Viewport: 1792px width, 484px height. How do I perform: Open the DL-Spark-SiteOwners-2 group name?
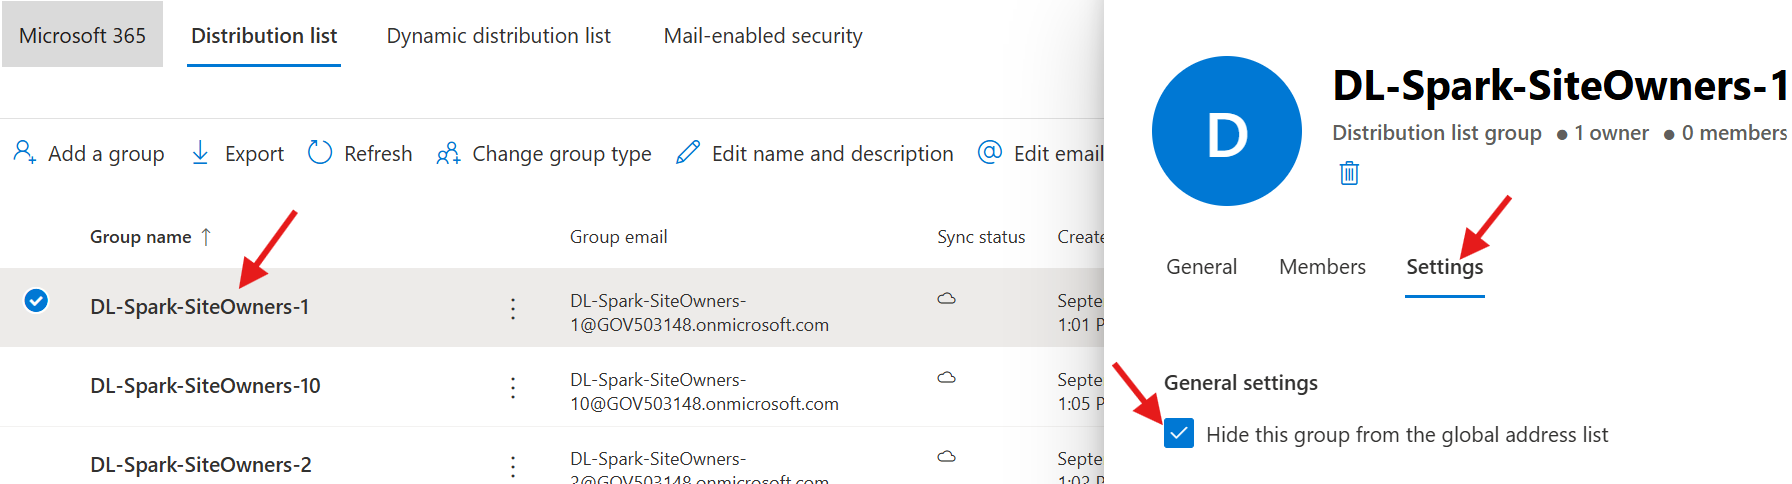pos(200,465)
